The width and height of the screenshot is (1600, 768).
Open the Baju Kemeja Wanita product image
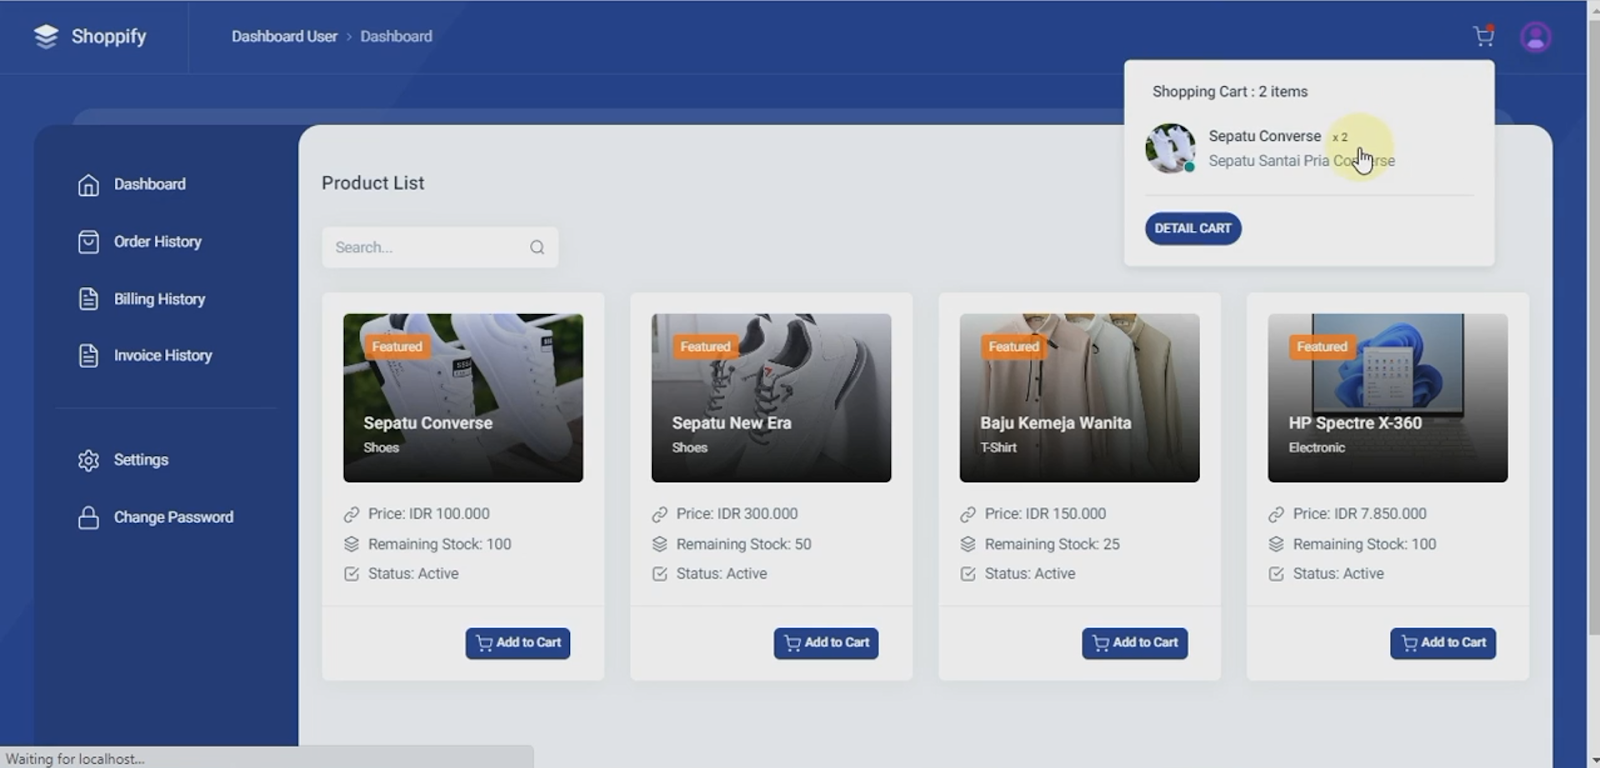1079,398
